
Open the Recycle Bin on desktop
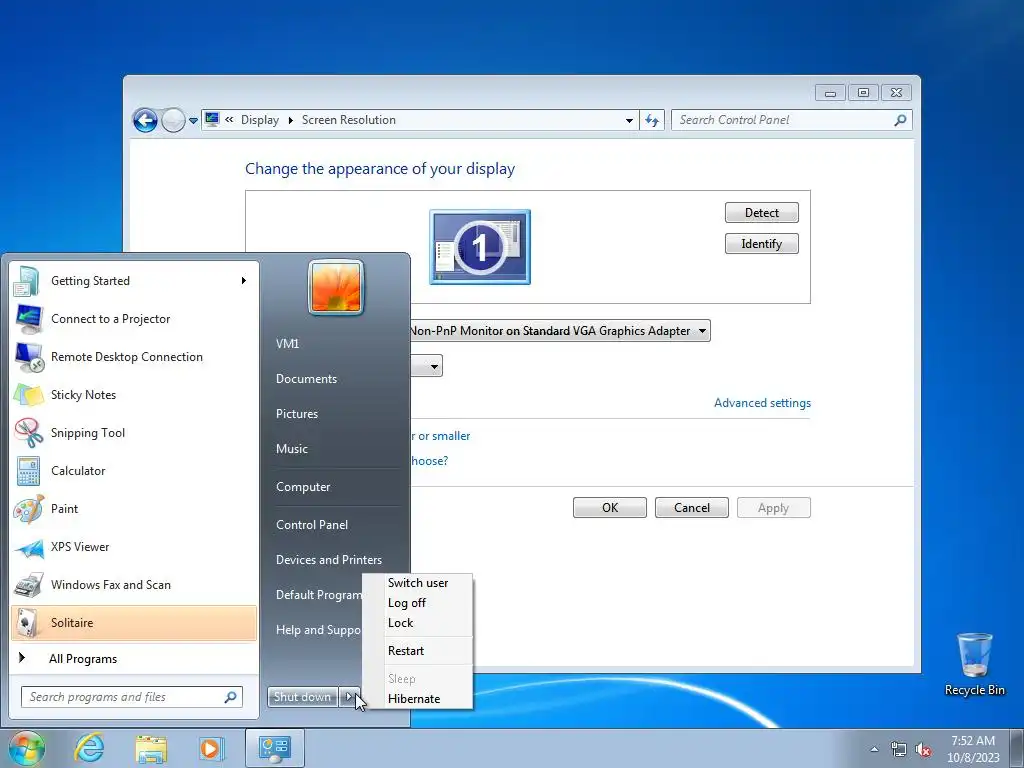(974, 664)
